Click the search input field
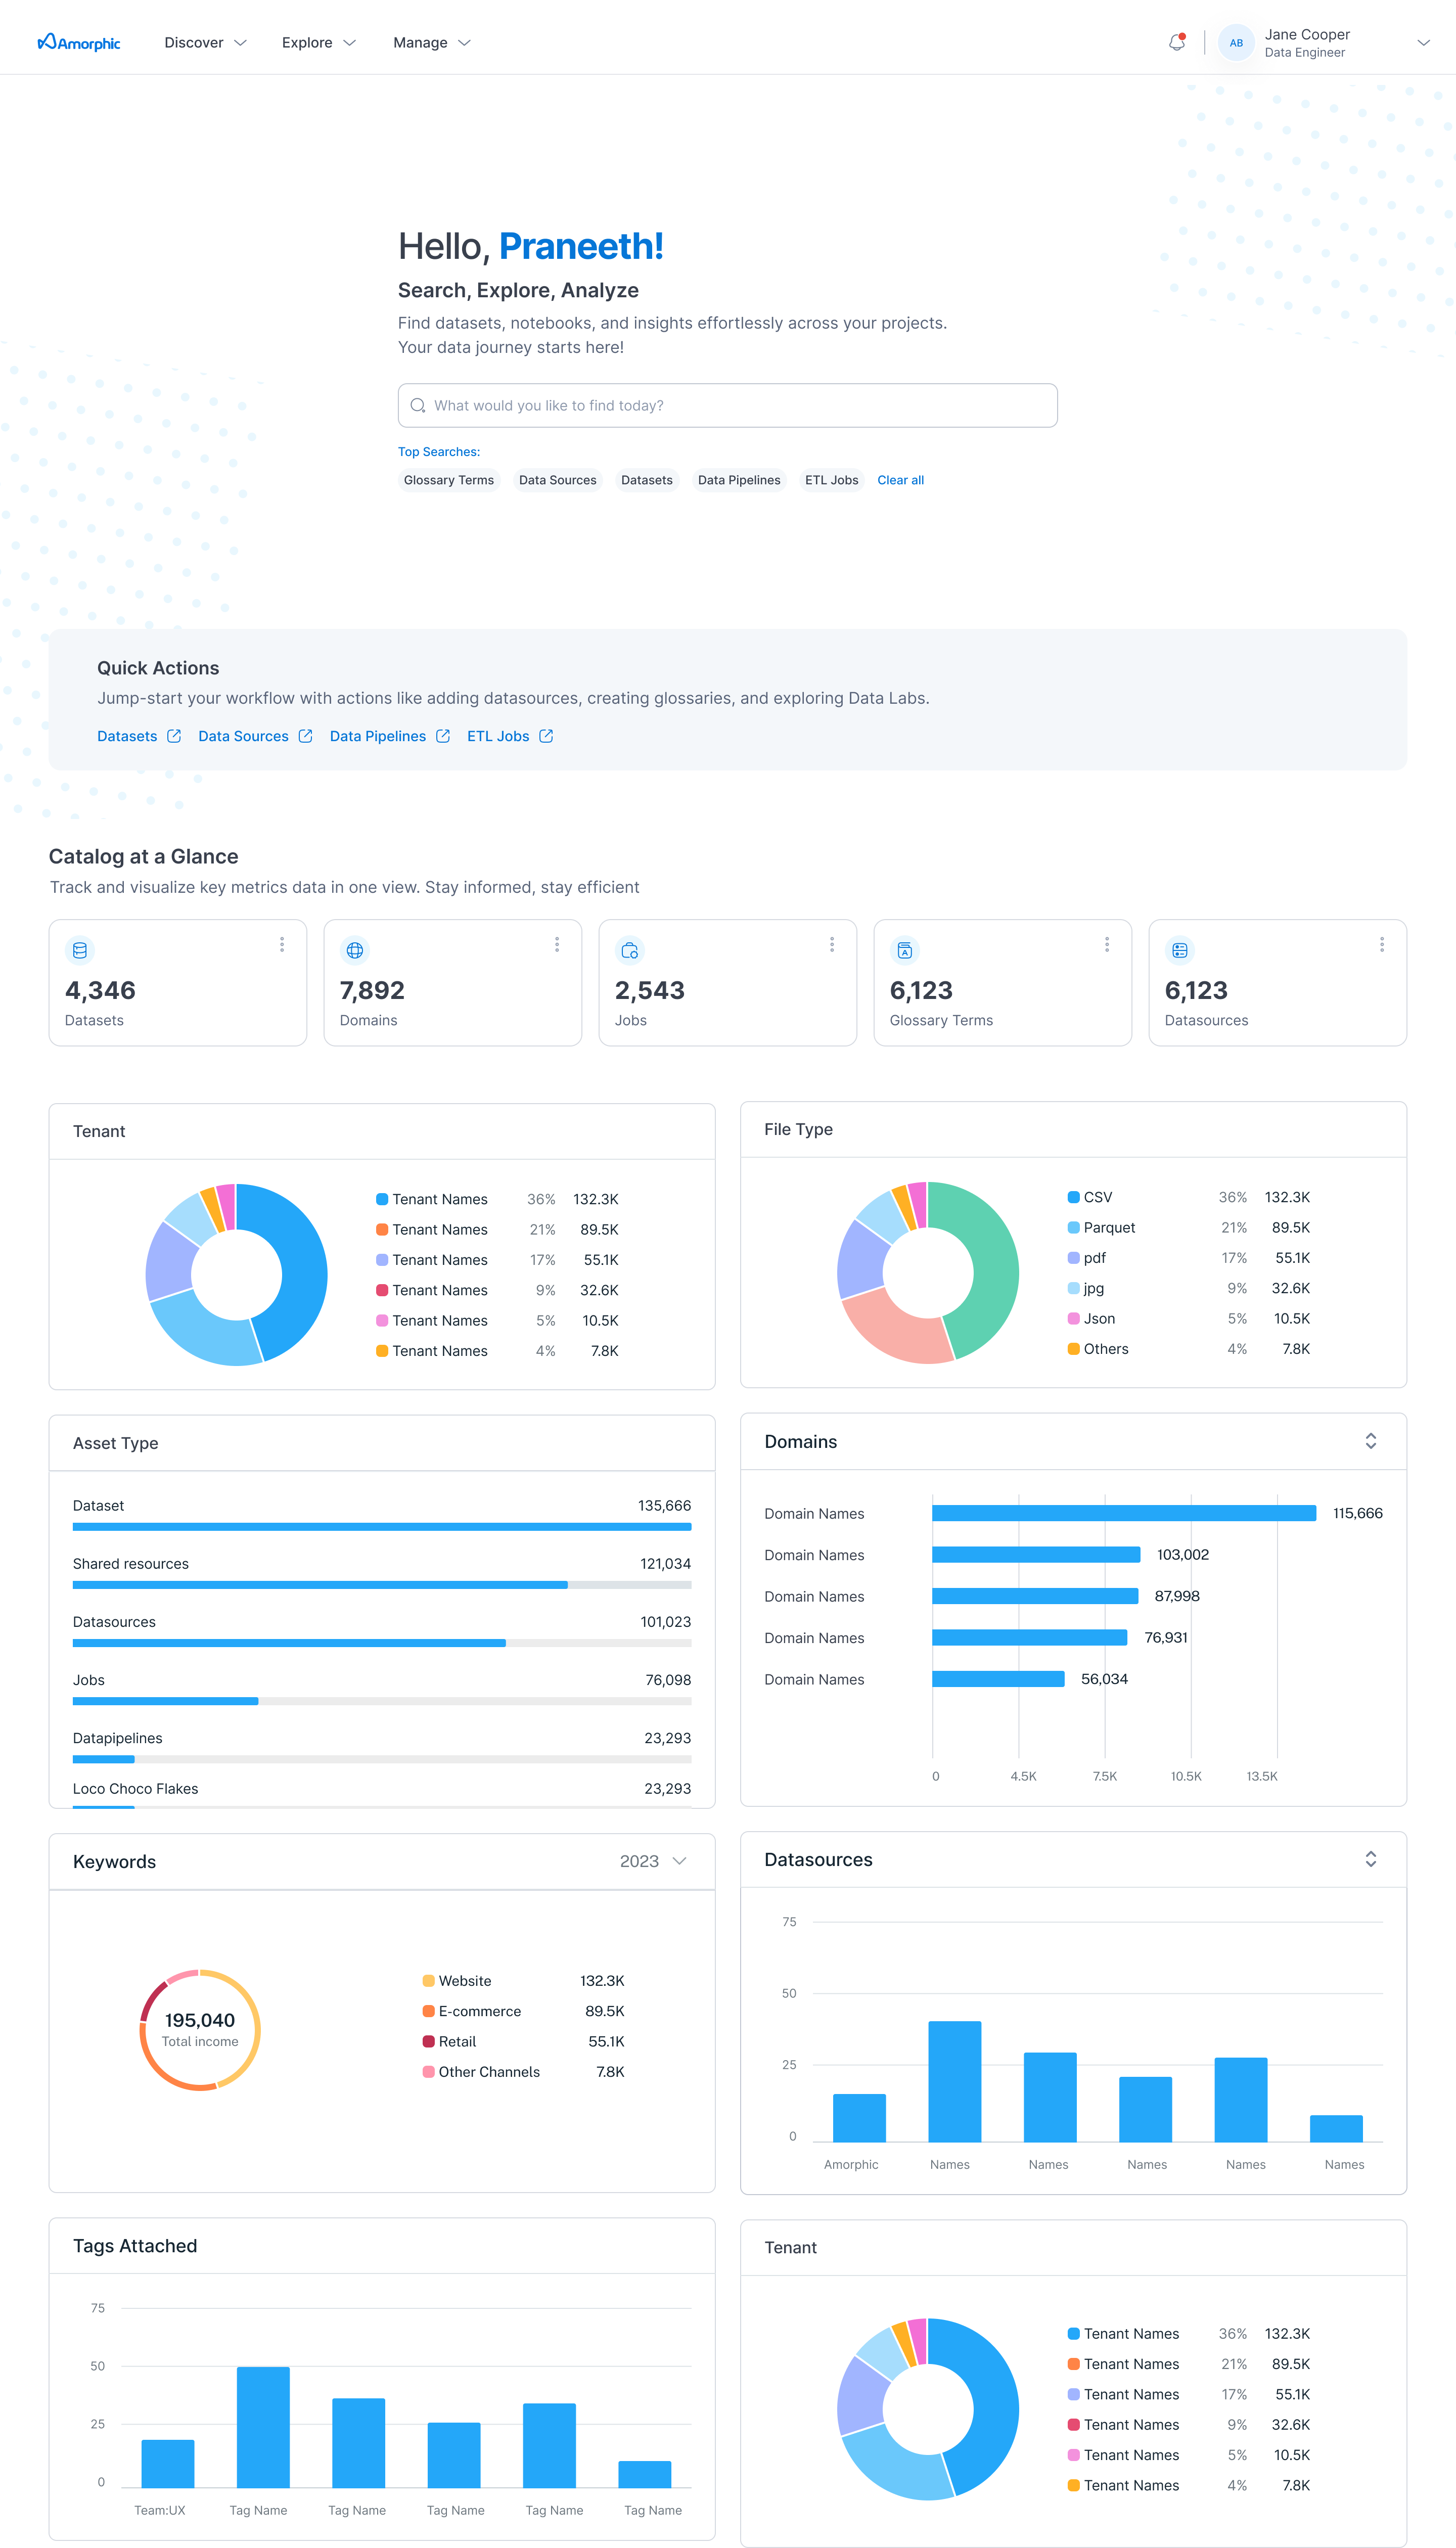The image size is (1456, 2548). (x=727, y=405)
